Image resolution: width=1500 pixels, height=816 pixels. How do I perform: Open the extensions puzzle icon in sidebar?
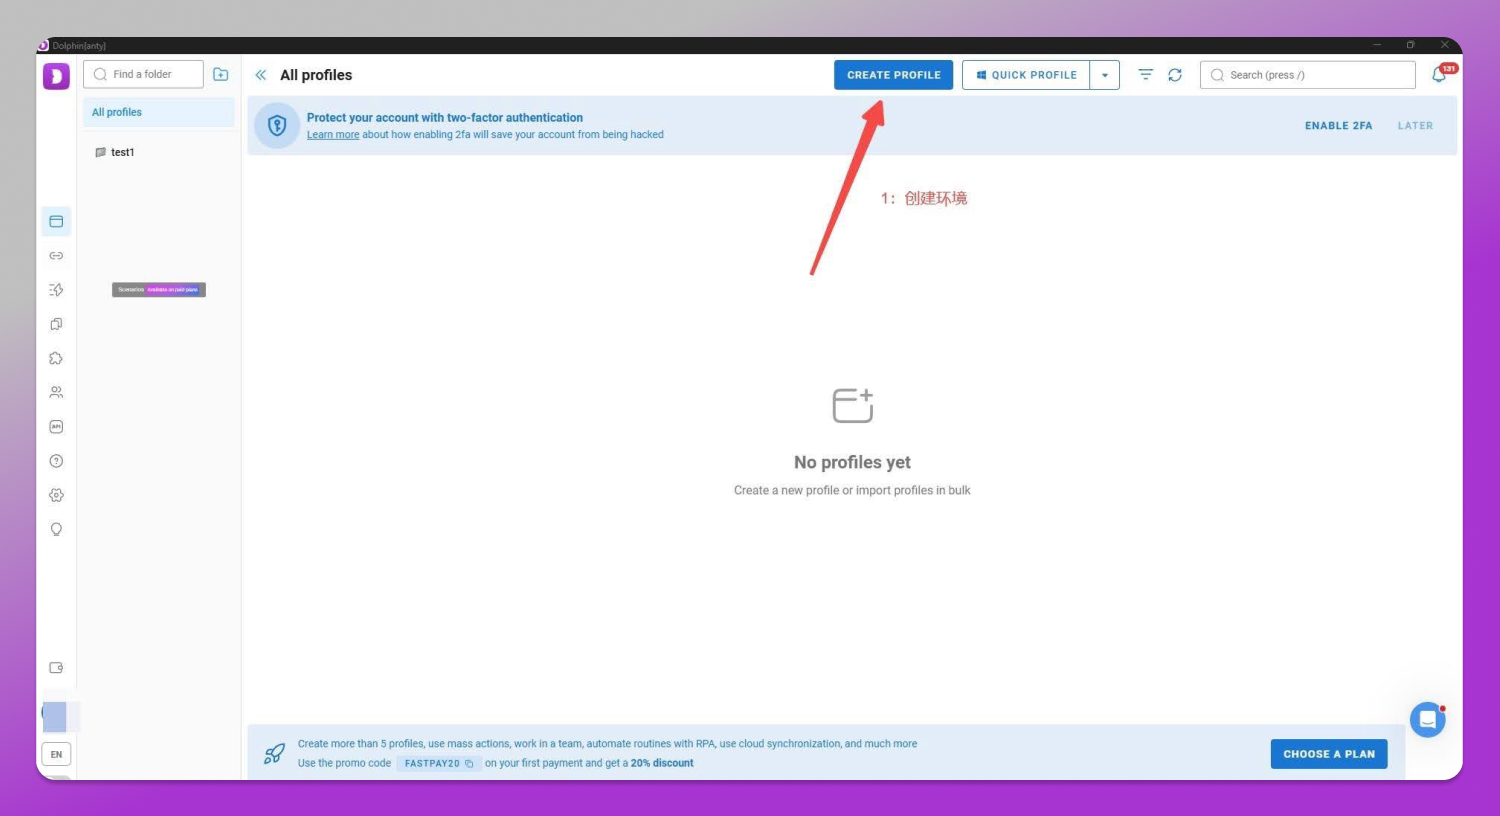click(x=56, y=358)
